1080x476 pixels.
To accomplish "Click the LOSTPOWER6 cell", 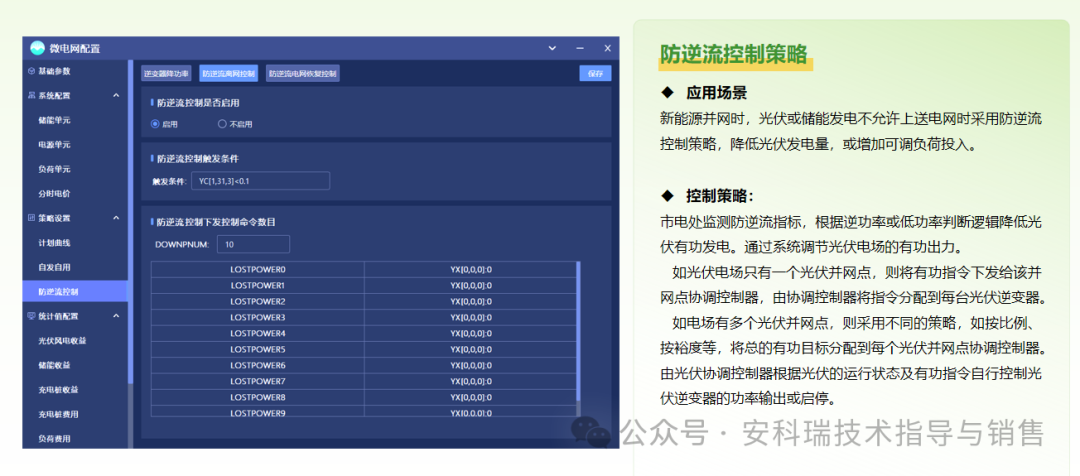I will 258,365.
